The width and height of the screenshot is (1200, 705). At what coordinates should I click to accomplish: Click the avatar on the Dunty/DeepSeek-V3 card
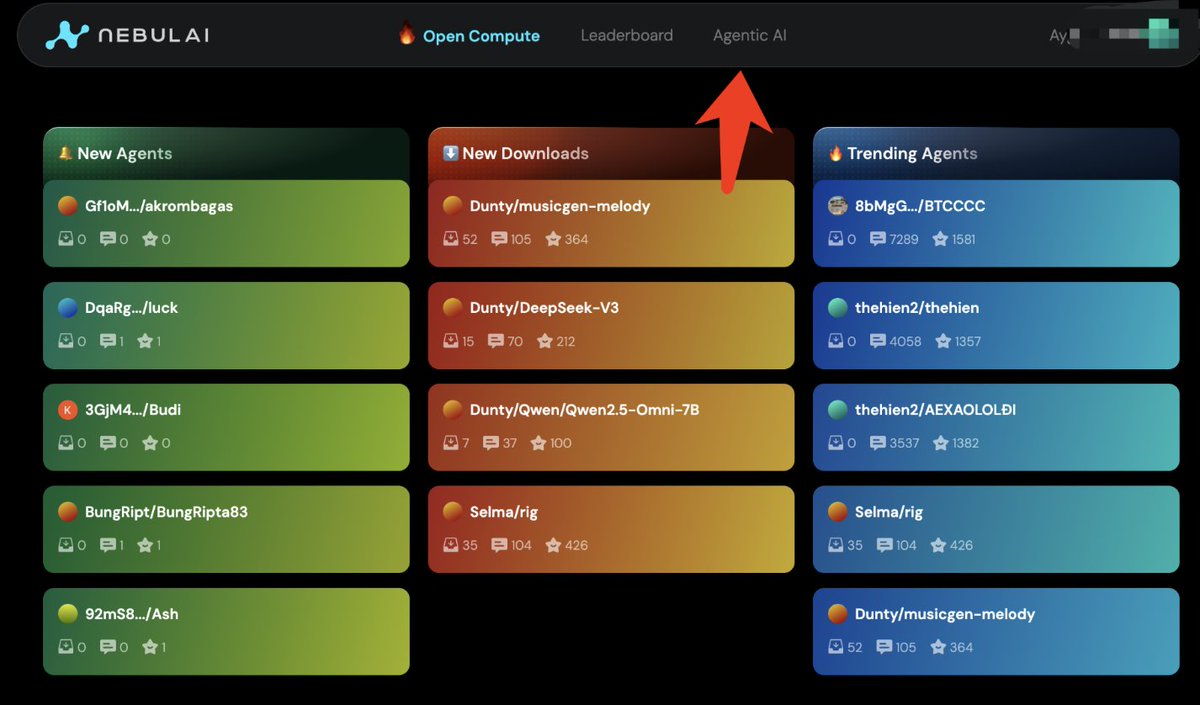coord(453,308)
